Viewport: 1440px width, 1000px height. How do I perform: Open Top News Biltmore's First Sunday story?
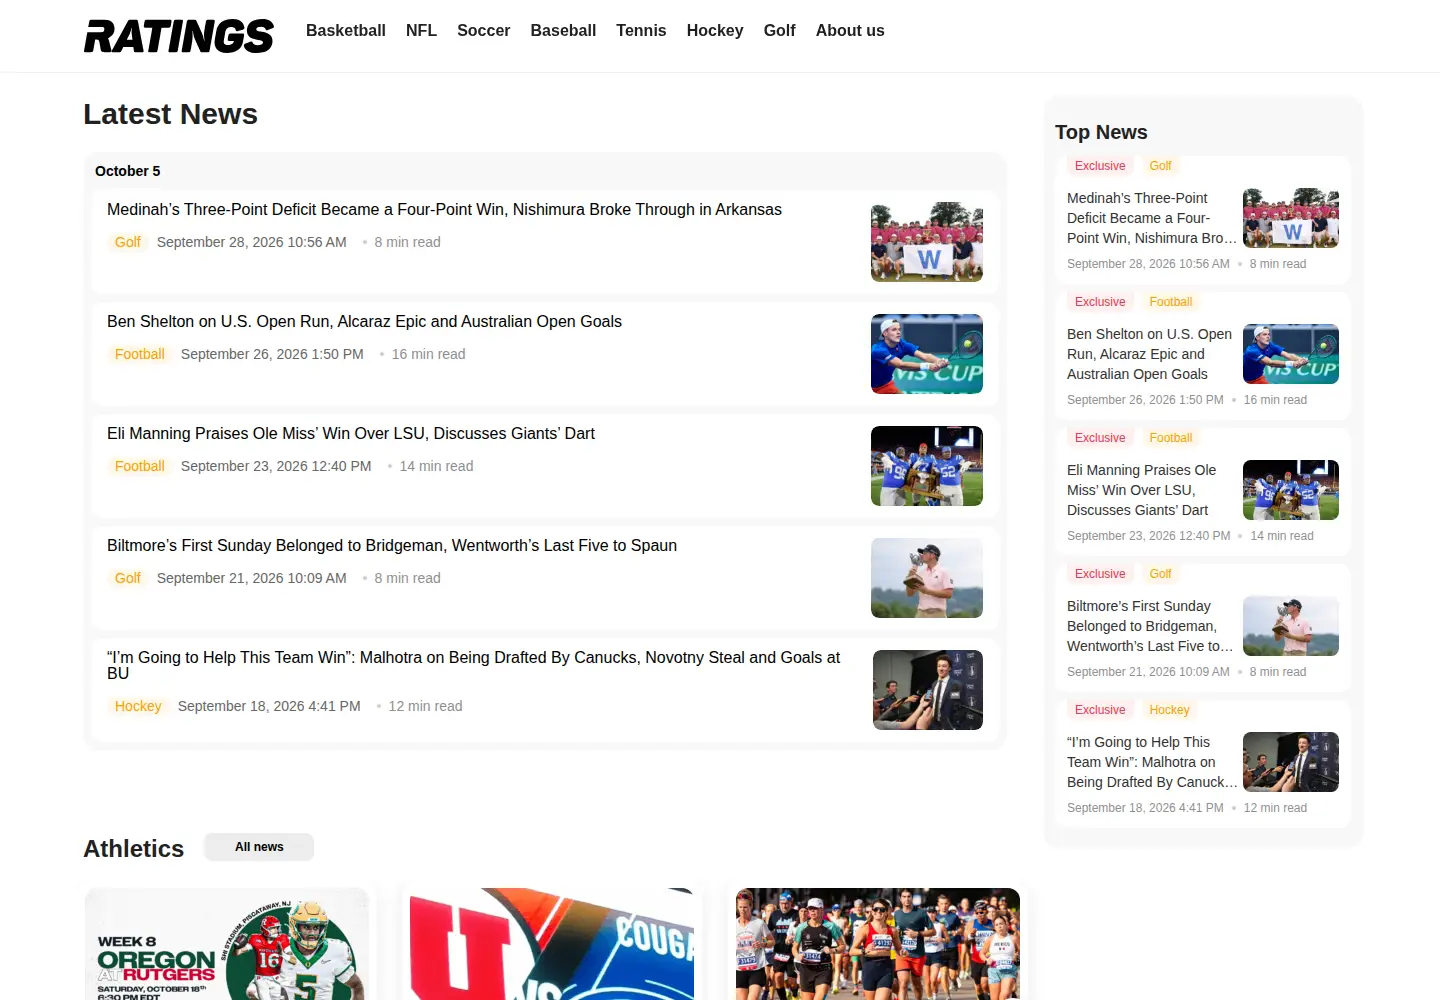point(1150,626)
